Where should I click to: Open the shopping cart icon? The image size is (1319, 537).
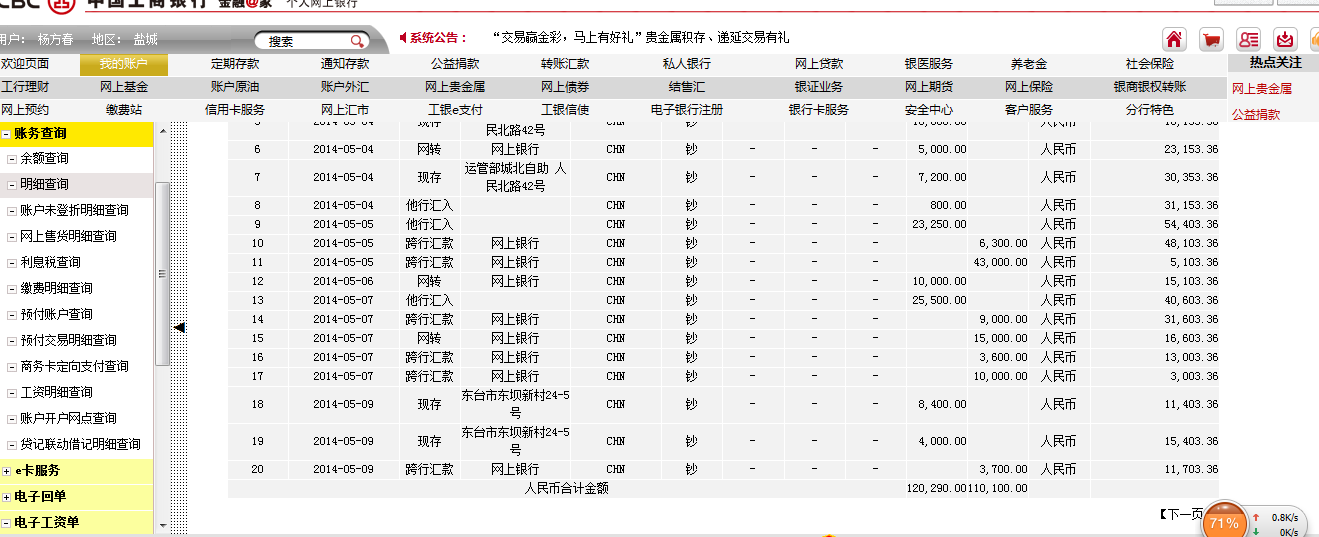[1211, 40]
